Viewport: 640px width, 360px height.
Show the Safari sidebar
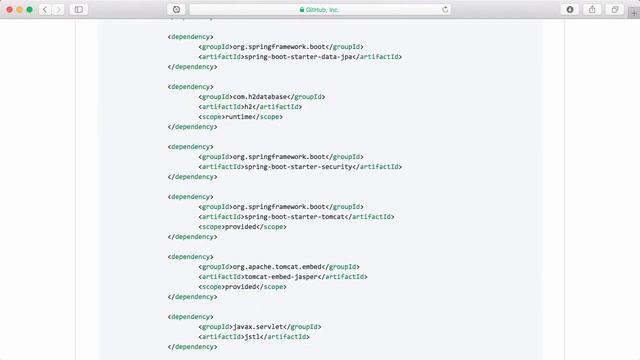tap(79, 9)
